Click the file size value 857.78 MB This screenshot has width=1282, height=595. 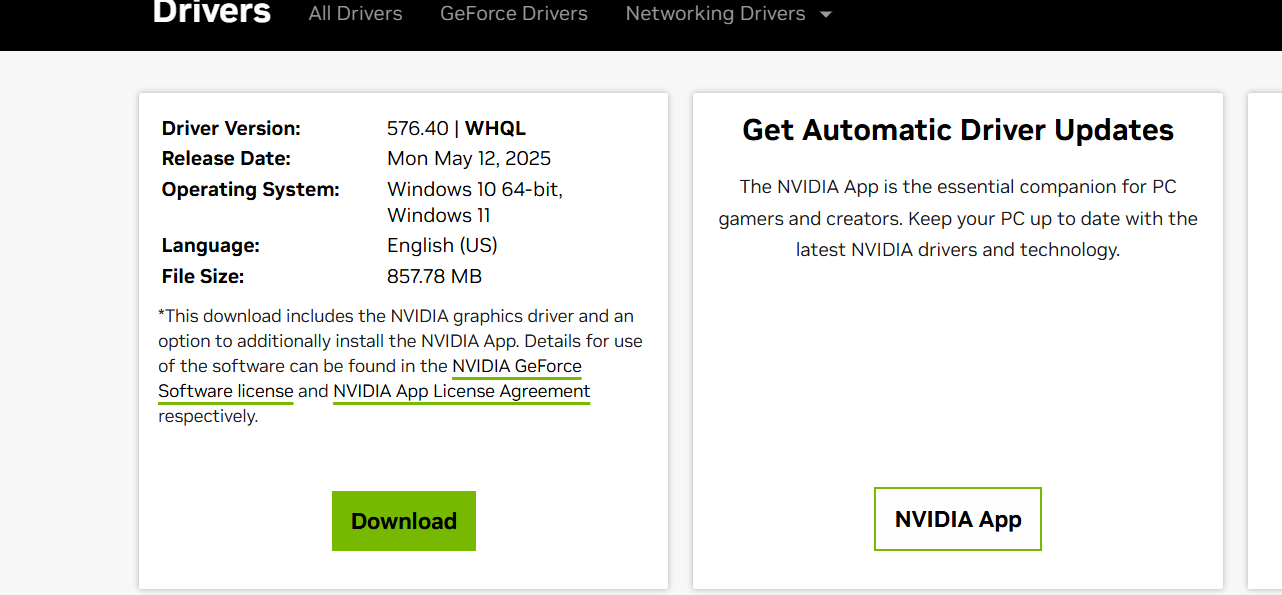(435, 276)
